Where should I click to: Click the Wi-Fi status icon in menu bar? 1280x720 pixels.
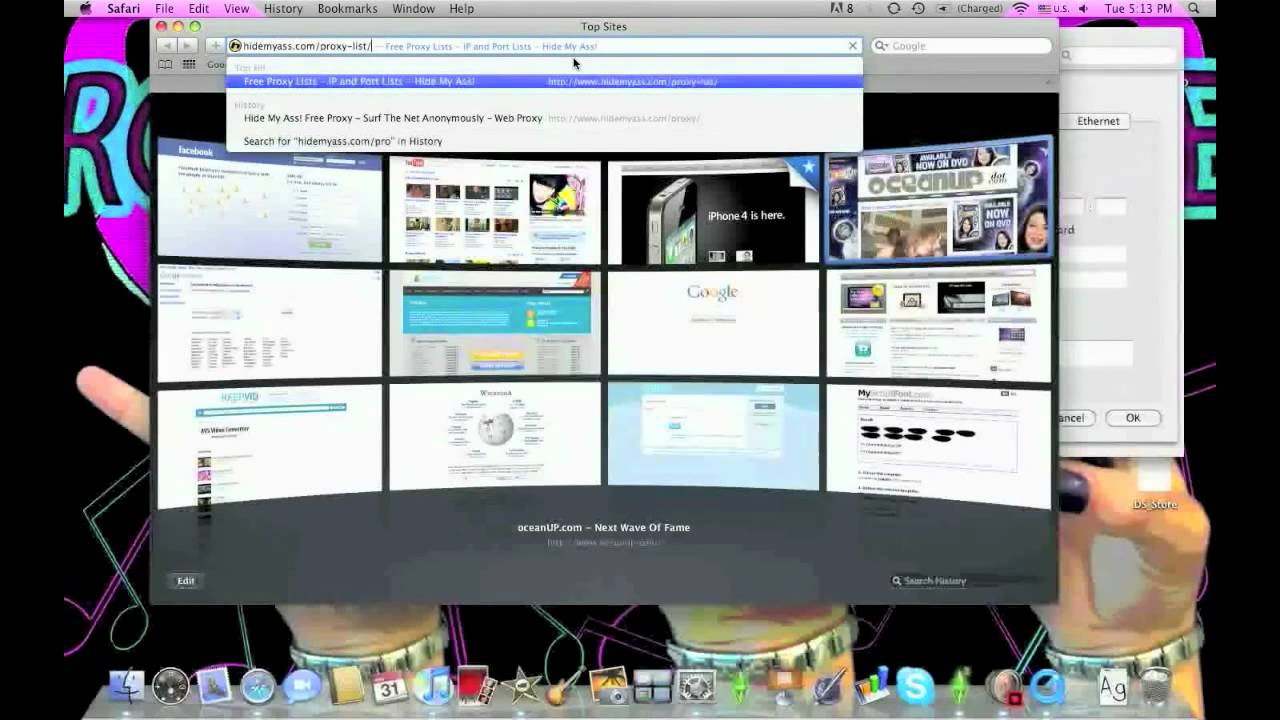tap(1020, 8)
